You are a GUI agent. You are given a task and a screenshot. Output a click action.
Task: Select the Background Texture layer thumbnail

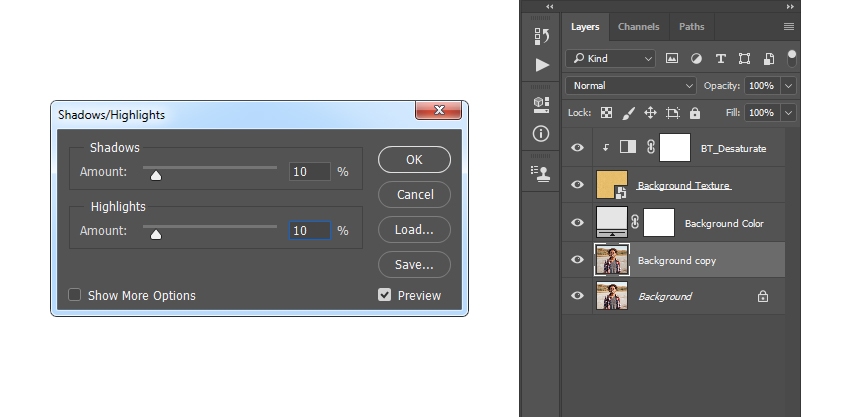click(x=612, y=184)
